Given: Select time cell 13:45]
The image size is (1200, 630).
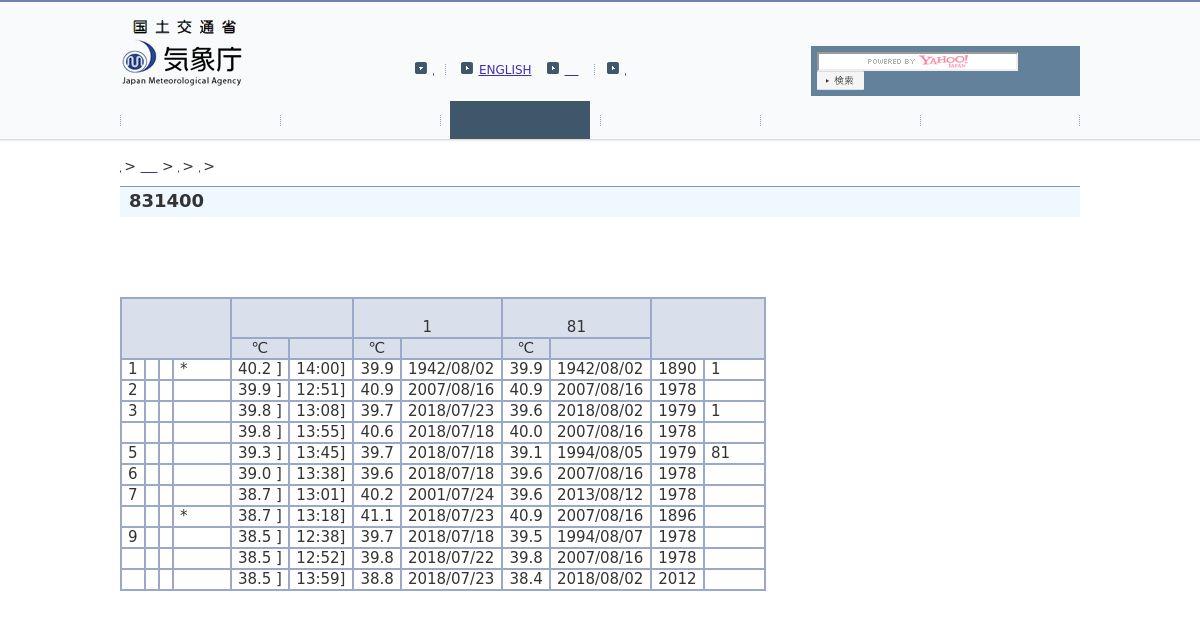Looking at the screenshot, I should 321,453.
